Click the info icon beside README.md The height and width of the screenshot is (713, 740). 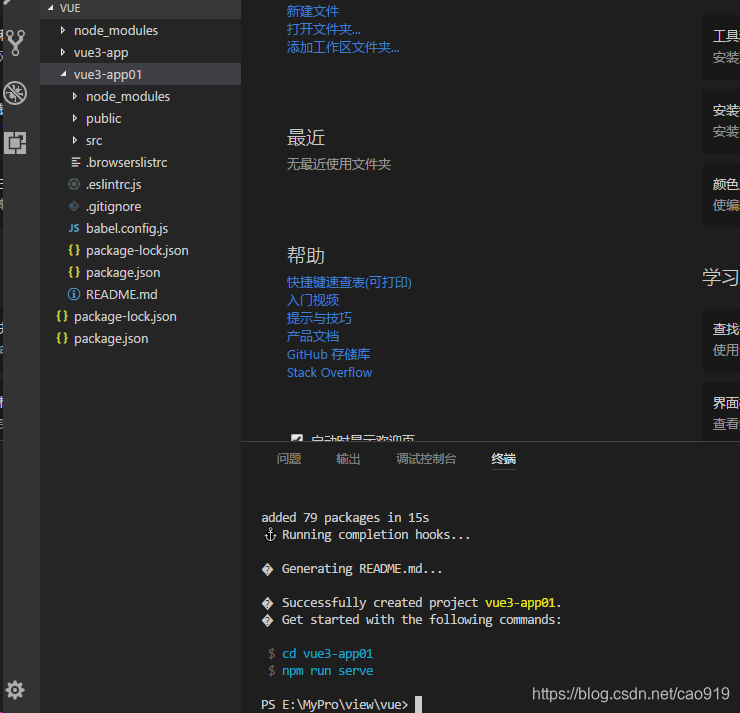click(74, 294)
